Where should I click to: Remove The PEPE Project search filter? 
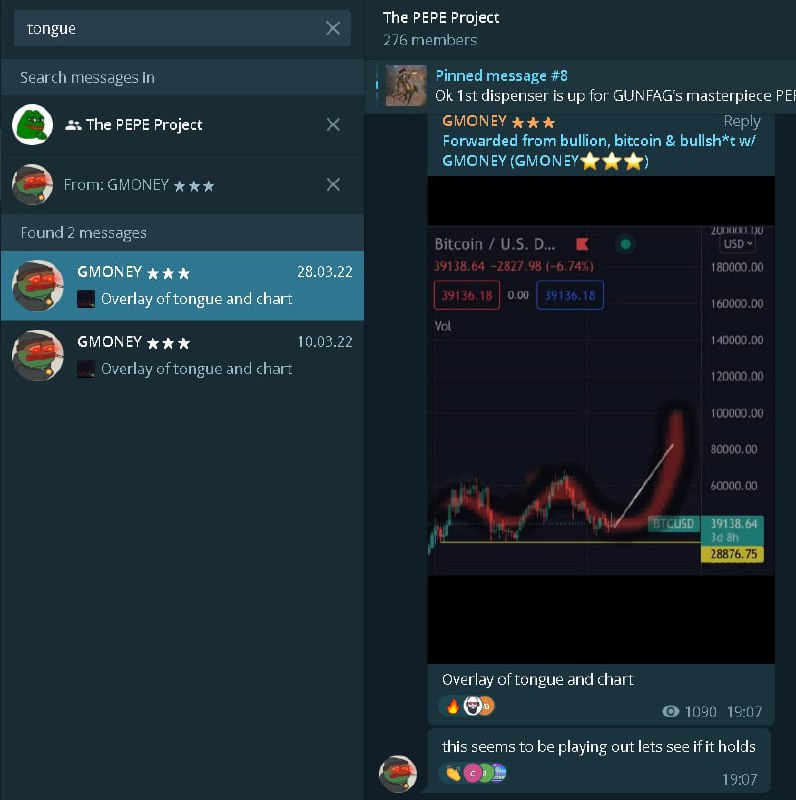333,124
